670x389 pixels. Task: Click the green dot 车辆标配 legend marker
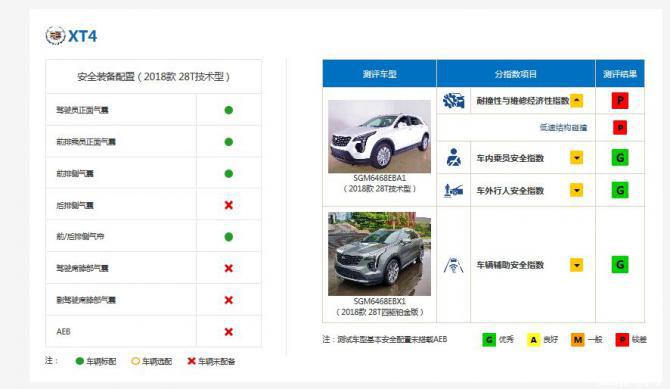(x=79, y=361)
